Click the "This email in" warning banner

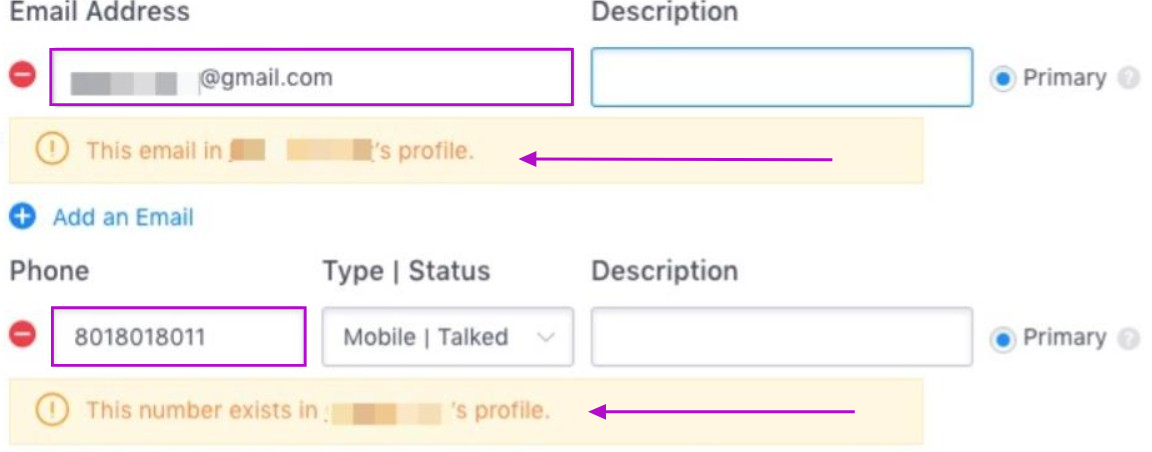pyautogui.click(x=700, y=151)
